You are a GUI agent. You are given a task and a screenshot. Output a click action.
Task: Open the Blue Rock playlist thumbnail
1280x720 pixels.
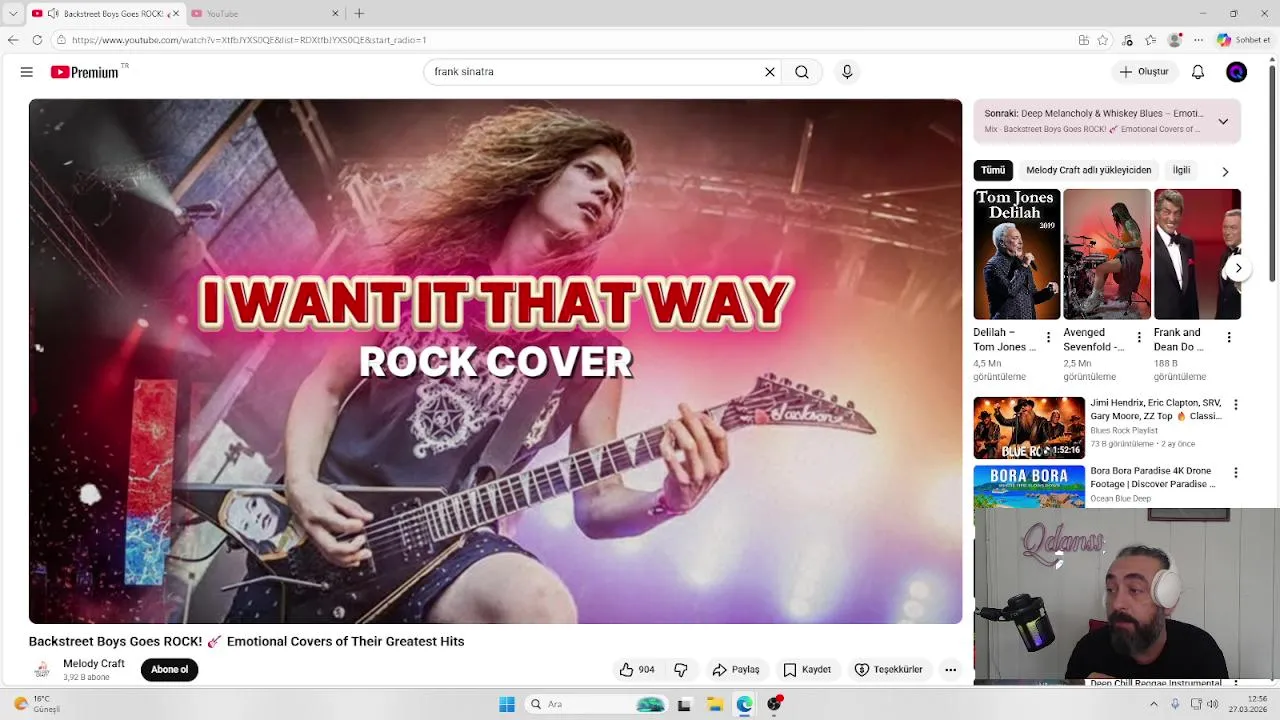(x=1029, y=428)
